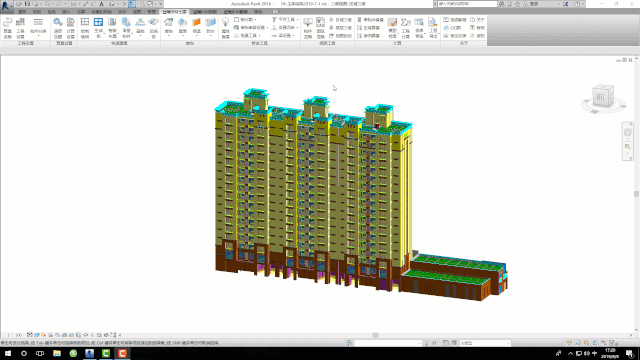This screenshot has width=640, height=360.
Task: Select the Text "A" tool in quick access toolbar
Action: coord(102,4)
